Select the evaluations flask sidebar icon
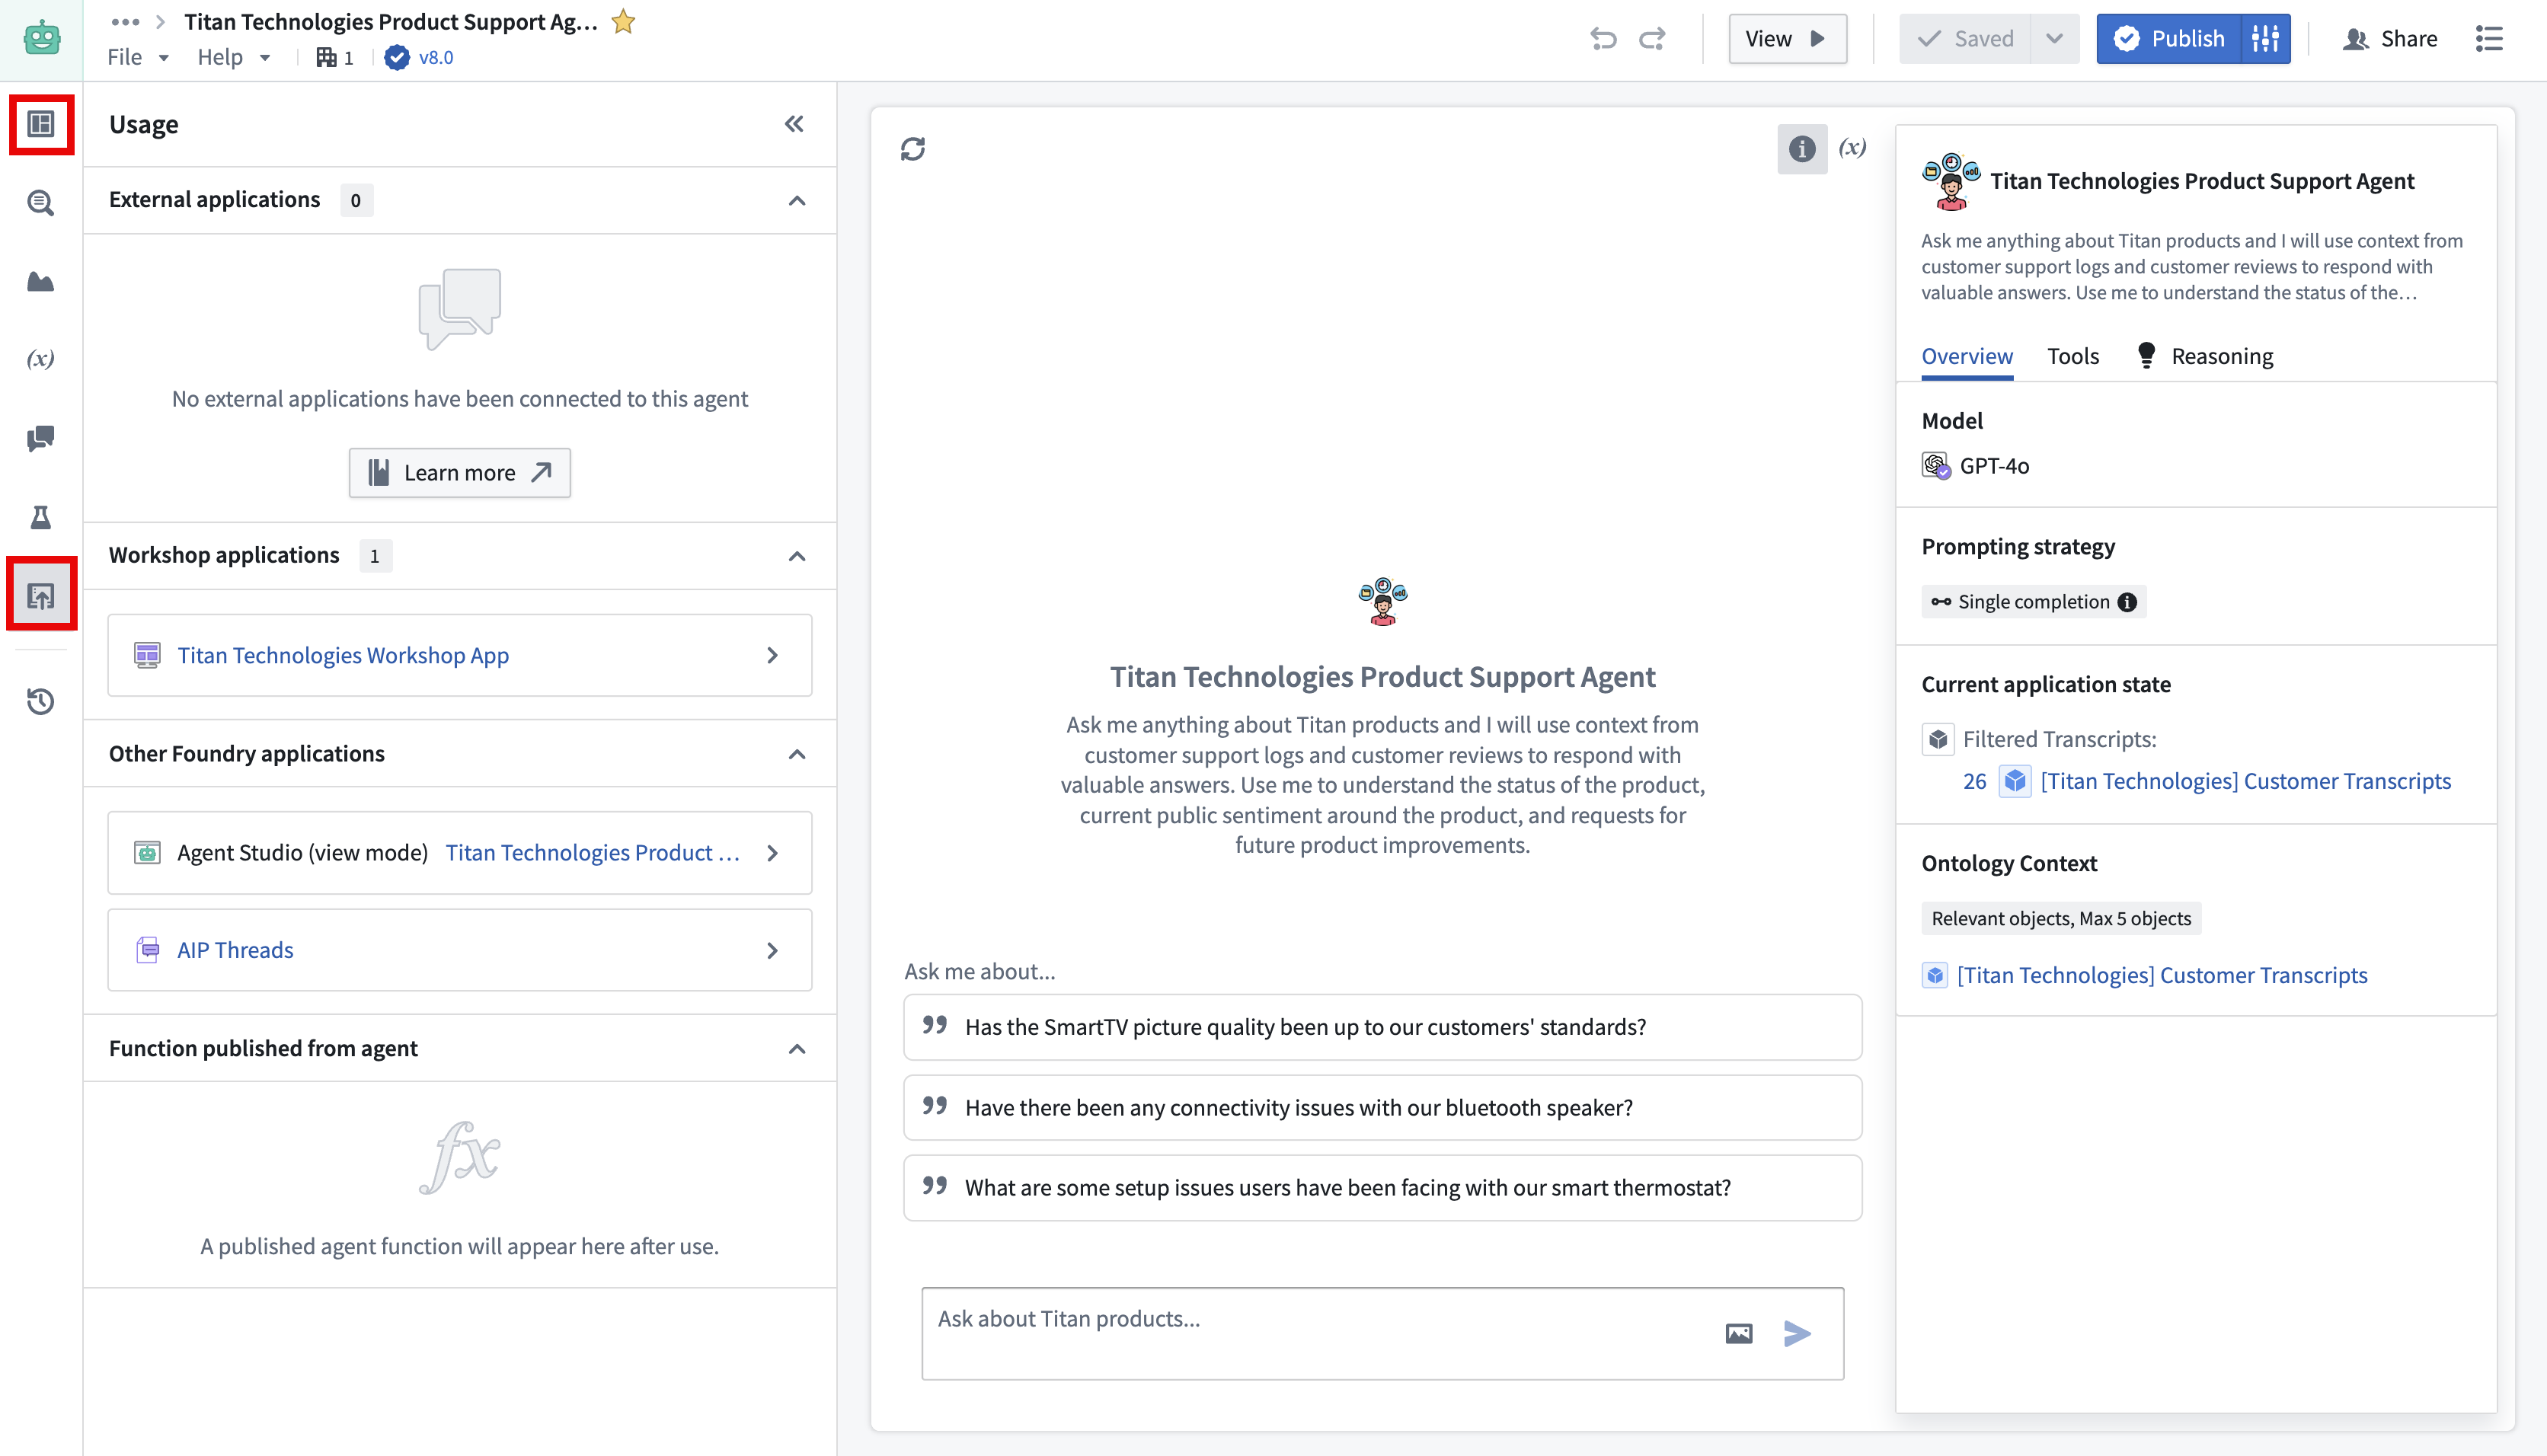This screenshot has height=1456, width=2547. click(x=41, y=517)
